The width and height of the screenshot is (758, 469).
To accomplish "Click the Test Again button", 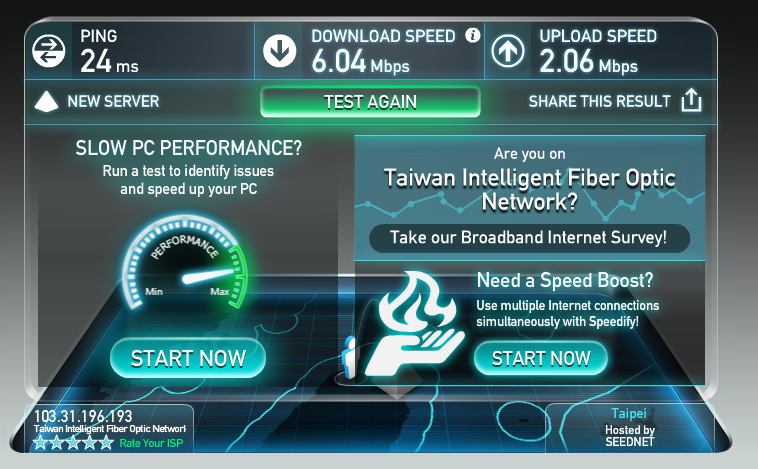I will [x=370, y=102].
